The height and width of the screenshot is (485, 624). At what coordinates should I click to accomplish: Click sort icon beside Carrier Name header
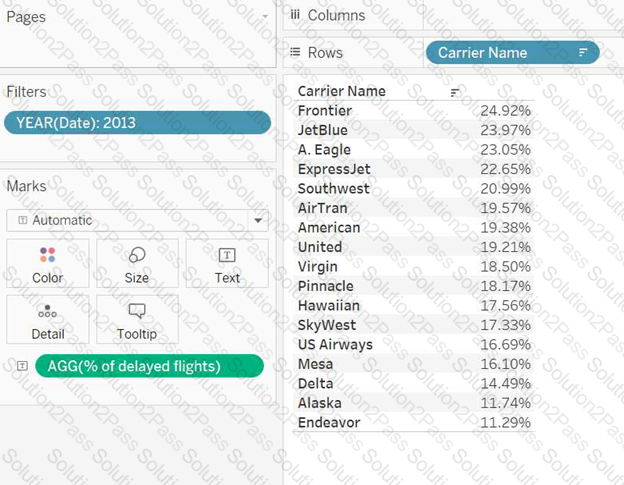[456, 92]
